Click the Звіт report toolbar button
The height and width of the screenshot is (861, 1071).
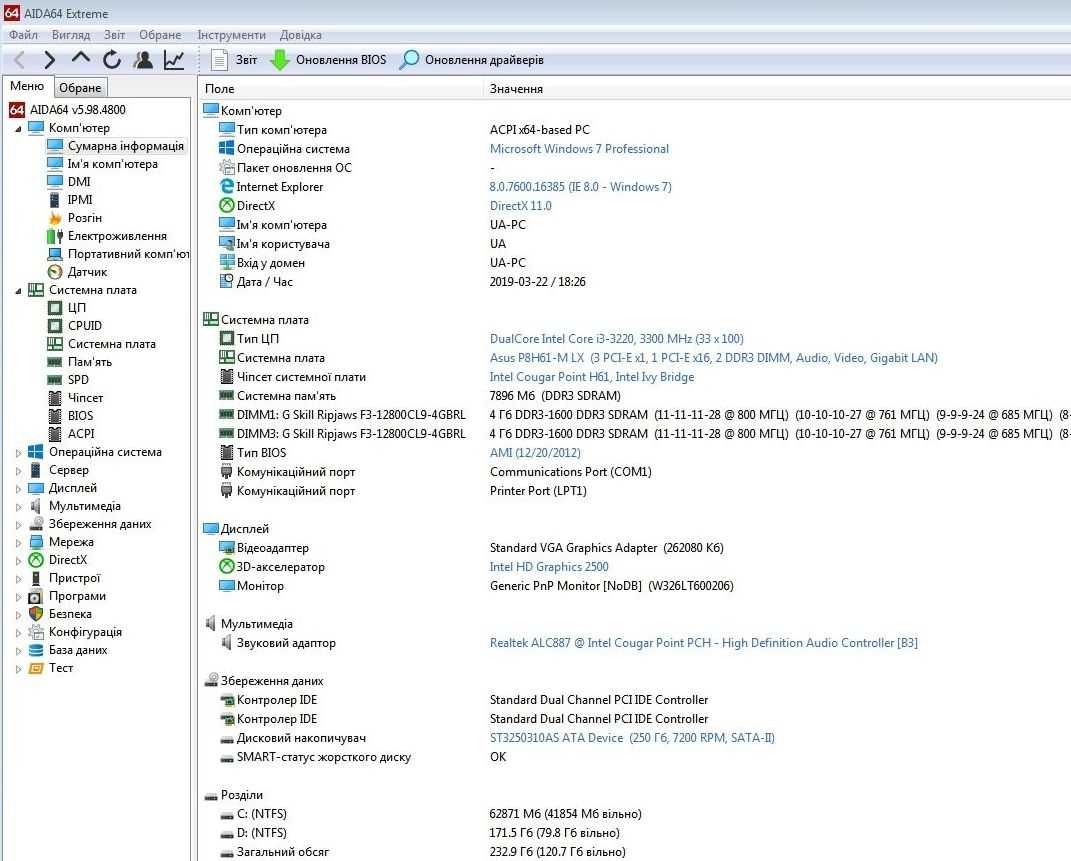coord(234,60)
